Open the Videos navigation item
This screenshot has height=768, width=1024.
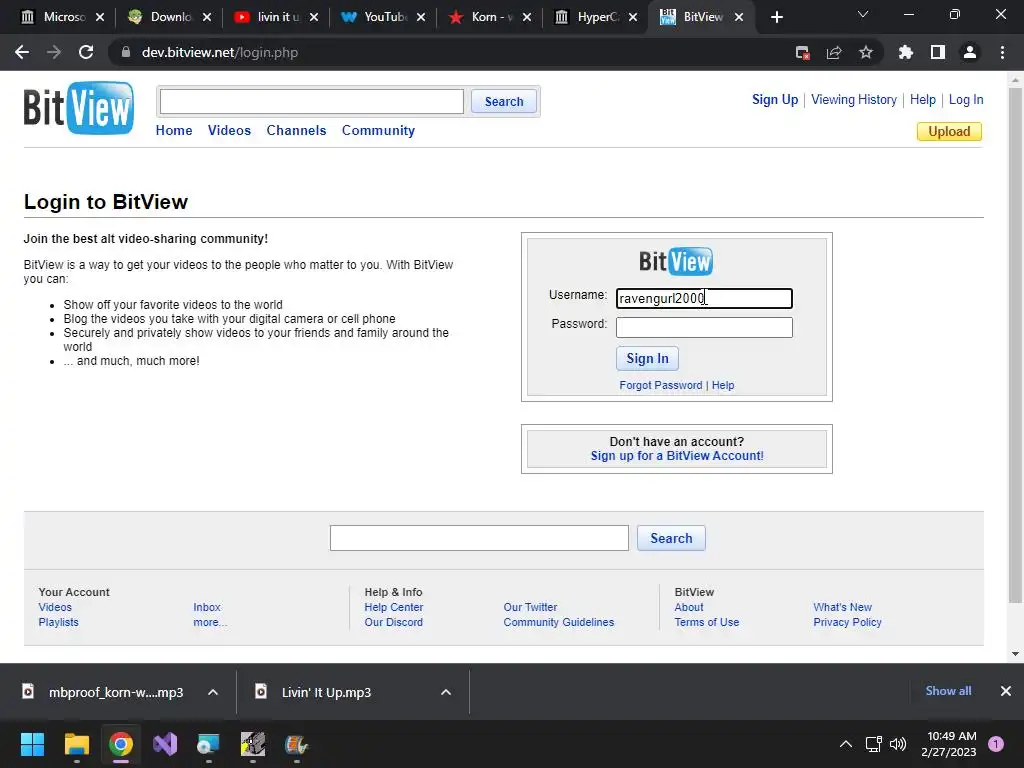[229, 131]
